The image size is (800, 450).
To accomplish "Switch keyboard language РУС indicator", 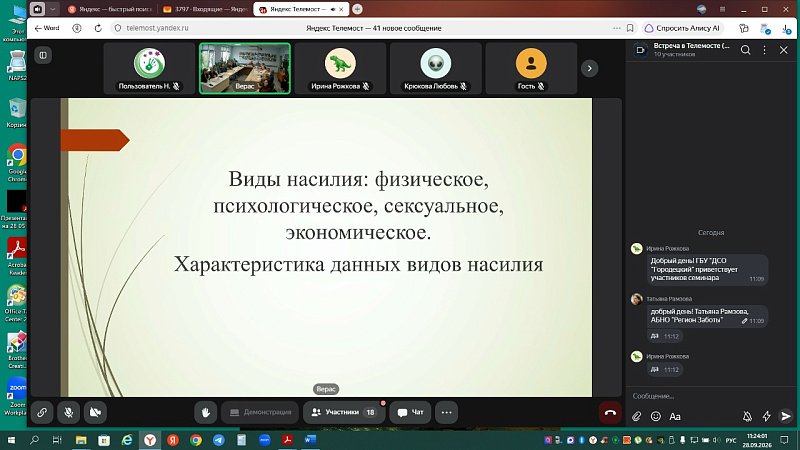I will [731, 440].
